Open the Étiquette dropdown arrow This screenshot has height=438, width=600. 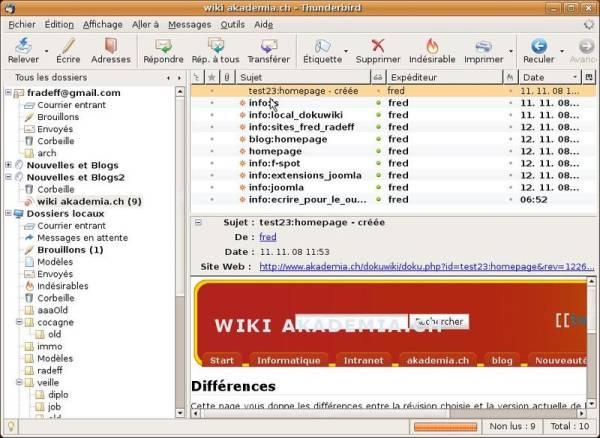[x=346, y=51]
